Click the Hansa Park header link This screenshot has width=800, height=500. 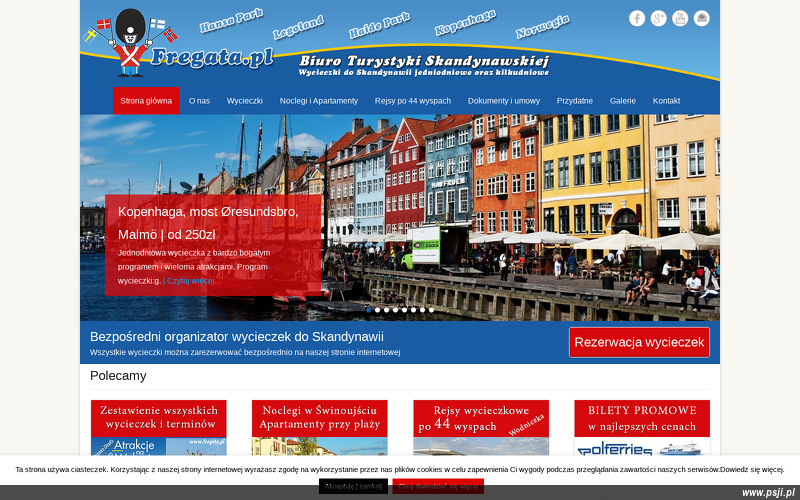click(231, 20)
